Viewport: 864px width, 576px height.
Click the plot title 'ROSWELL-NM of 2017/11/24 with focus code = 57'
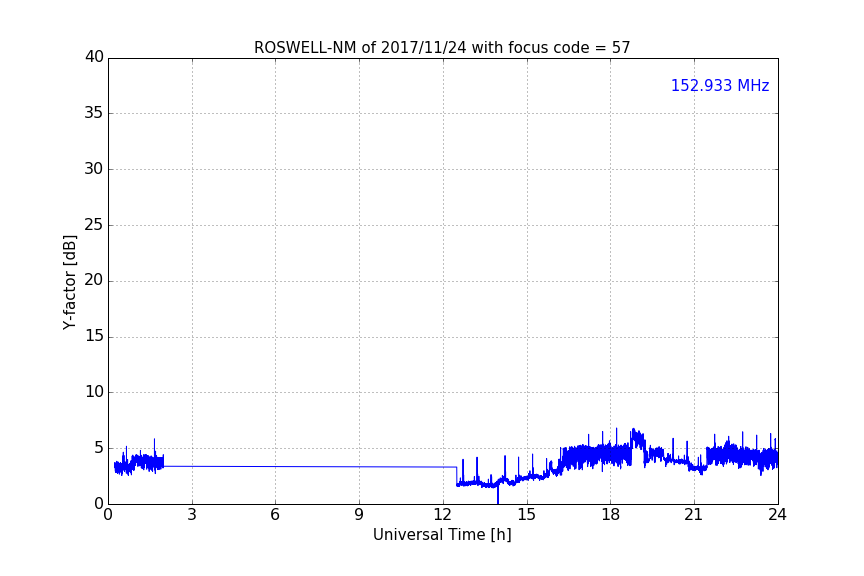click(442, 48)
